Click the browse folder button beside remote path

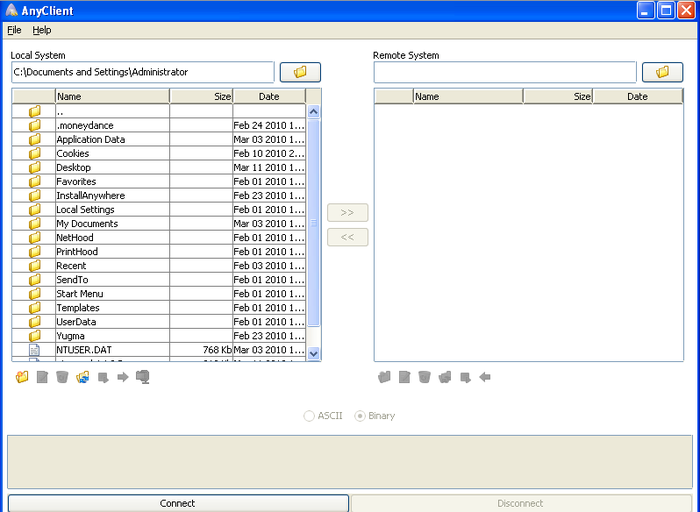(662, 72)
